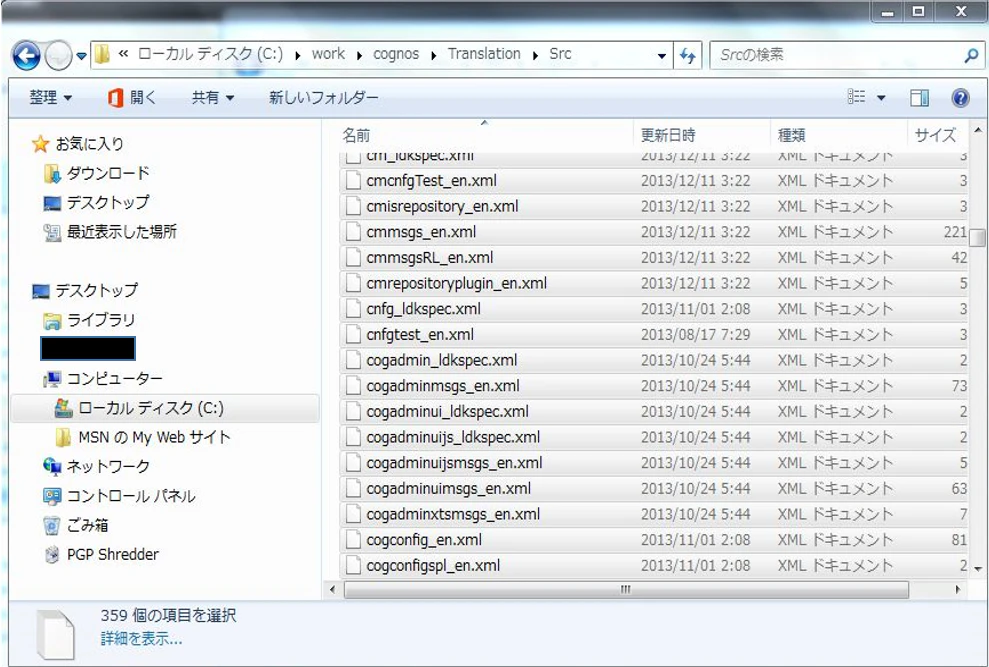989x667 pixels.
Task: Open Help with the question mark icon
Action: 960,97
